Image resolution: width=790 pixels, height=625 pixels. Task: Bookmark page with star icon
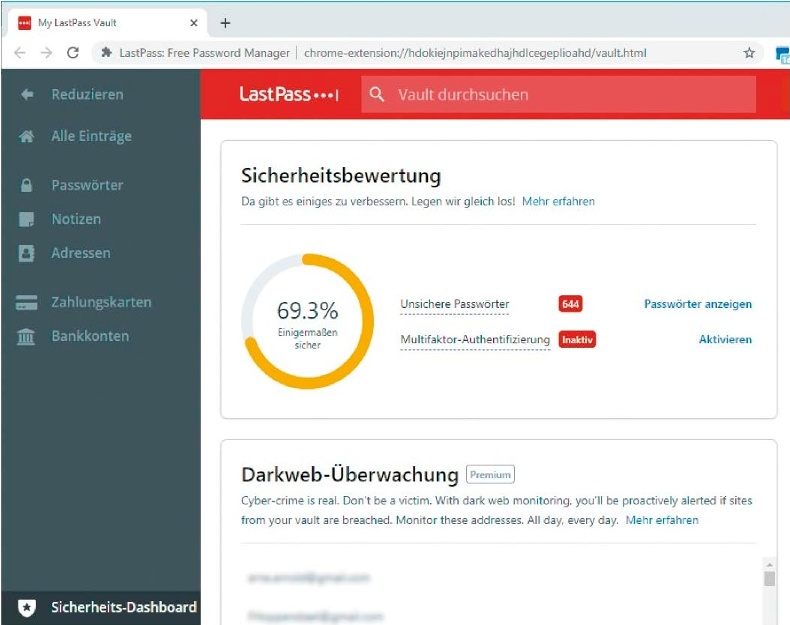coord(749,52)
